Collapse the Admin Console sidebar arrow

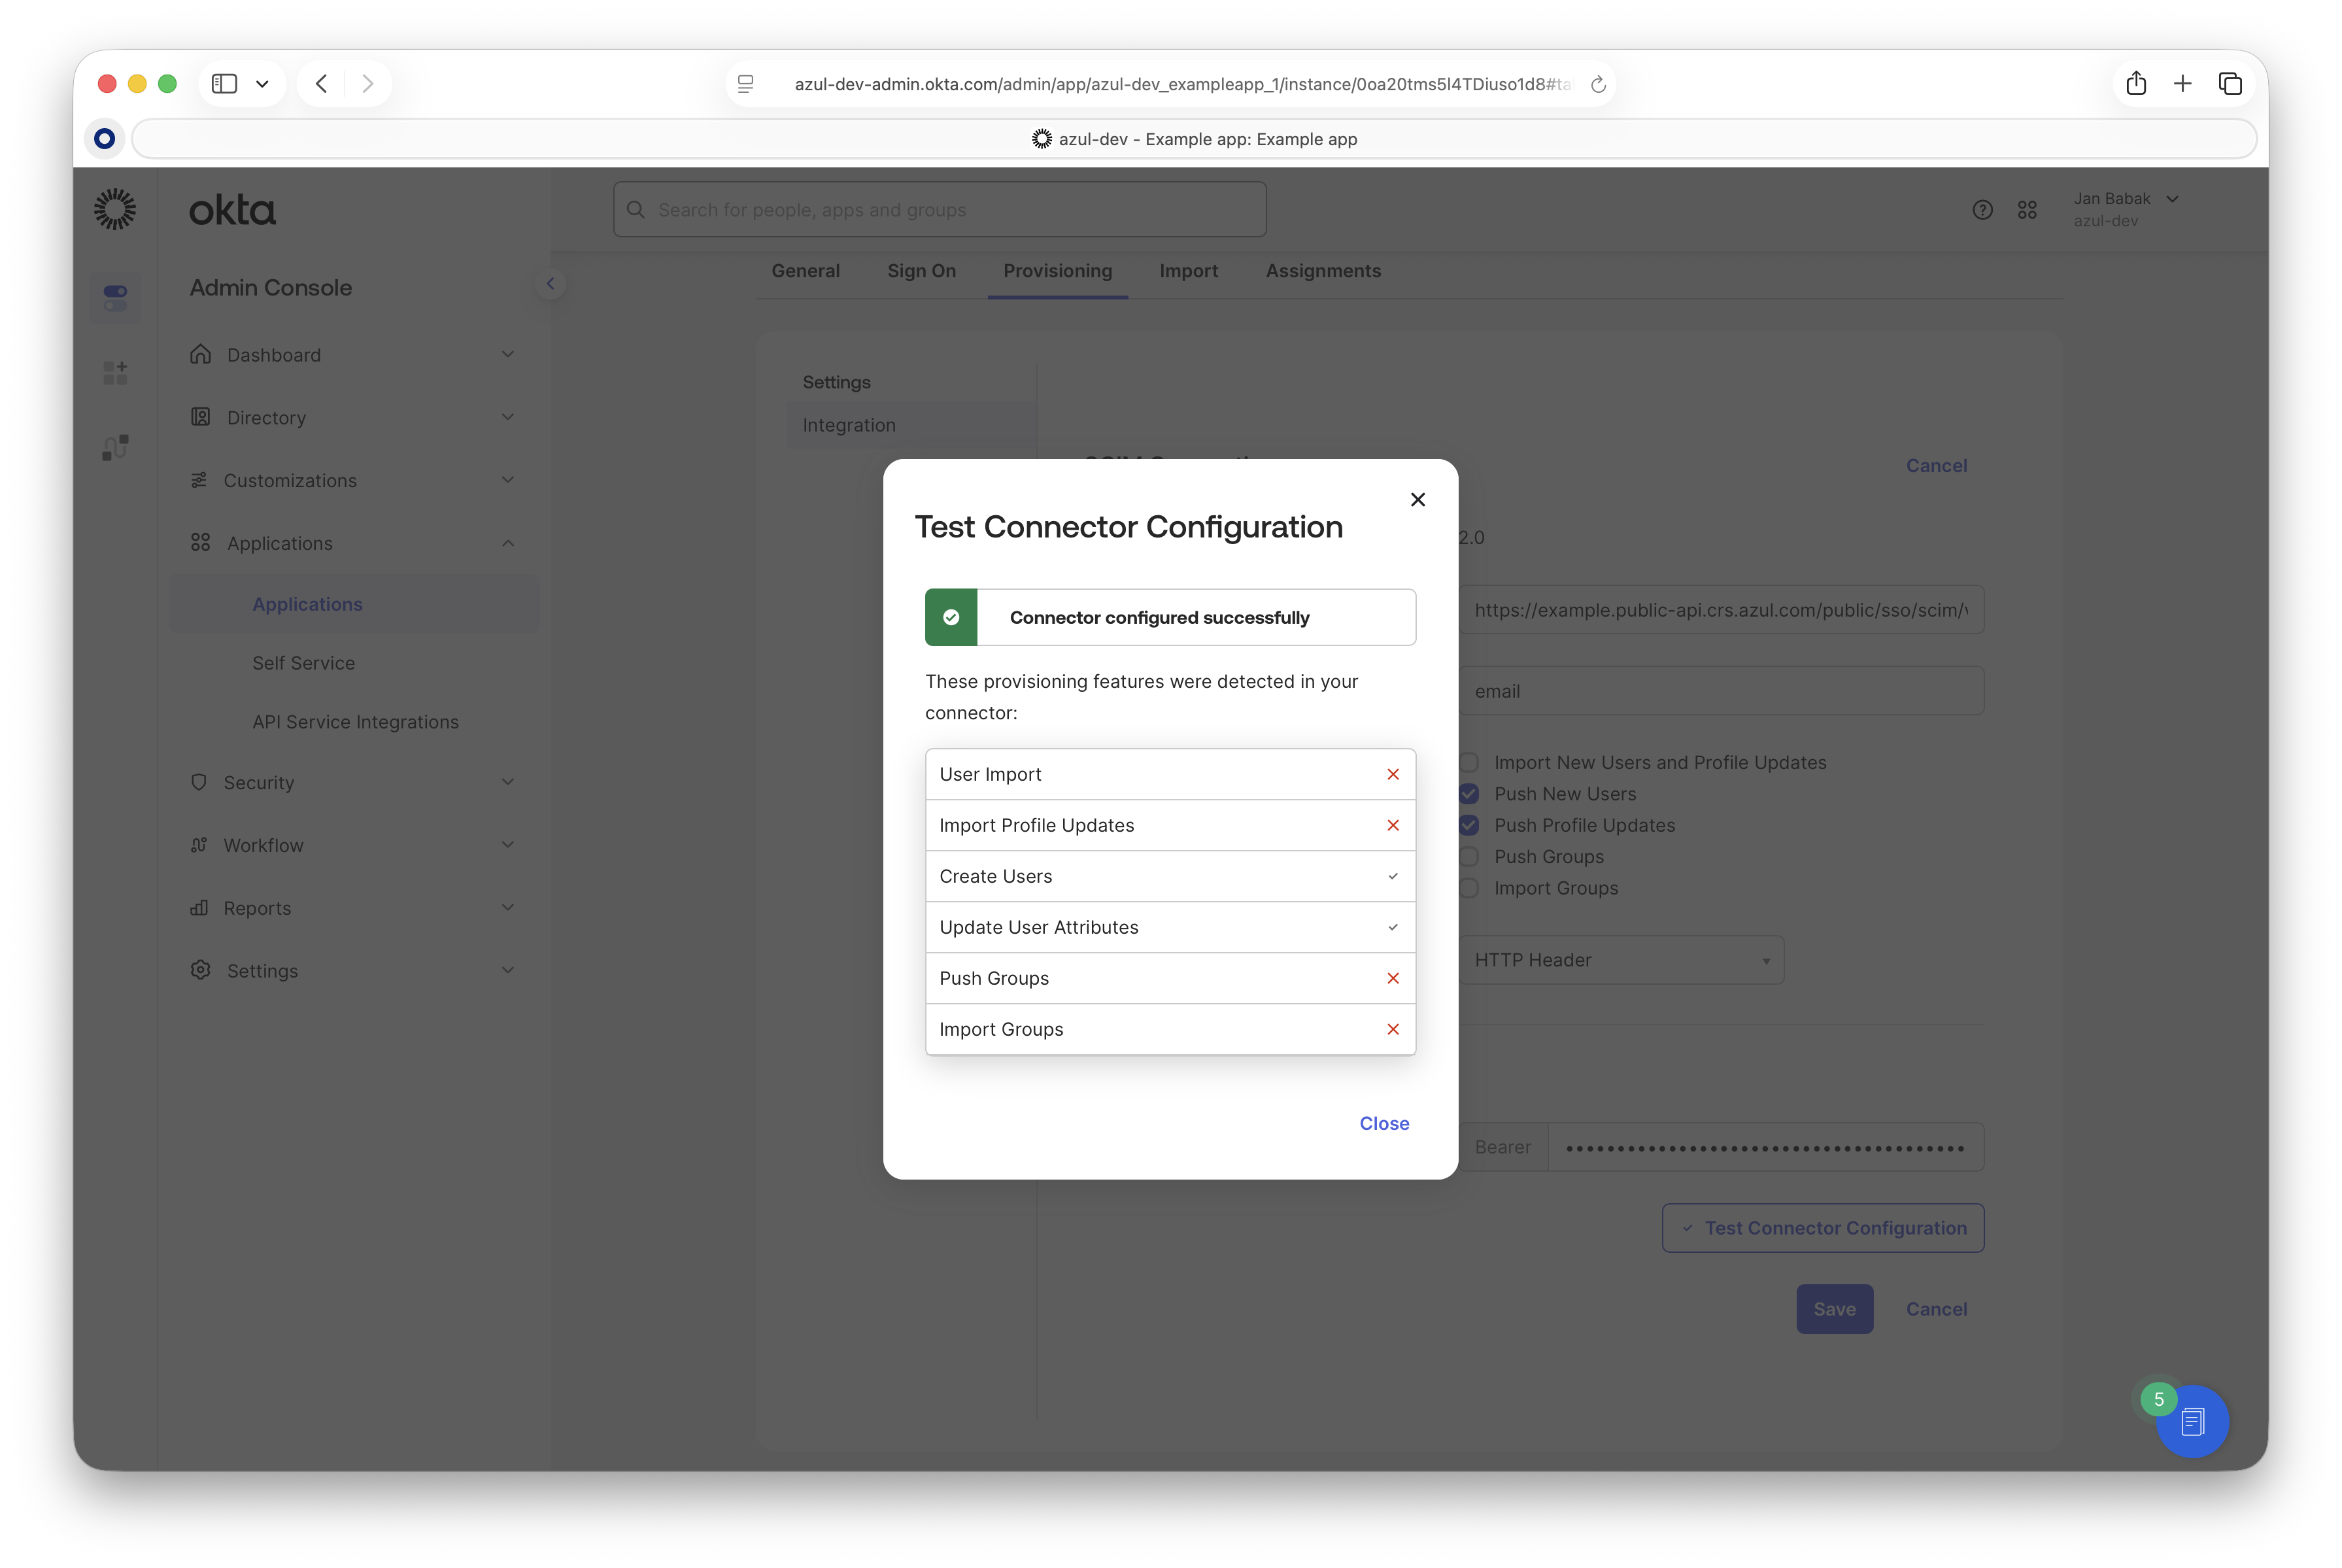click(x=550, y=284)
